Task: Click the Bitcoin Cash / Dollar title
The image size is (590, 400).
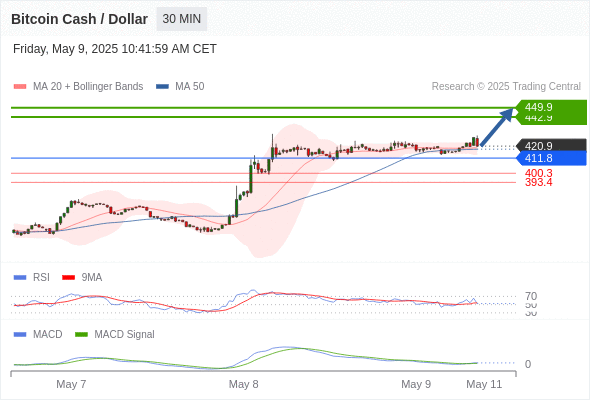Action: [x=79, y=19]
